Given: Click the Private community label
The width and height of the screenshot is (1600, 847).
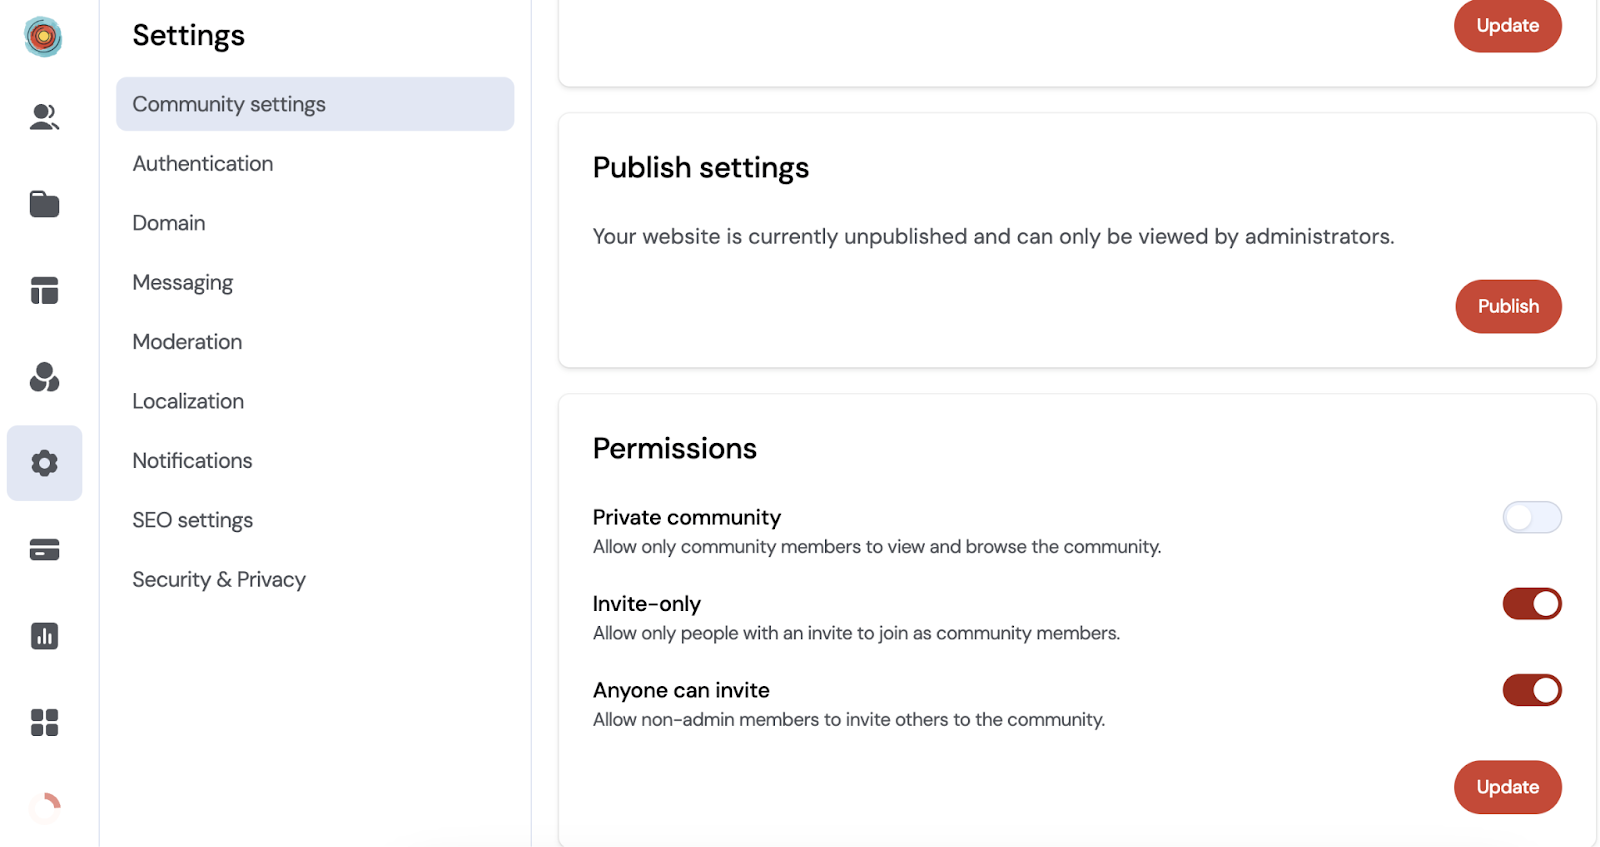Looking at the screenshot, I should pyautogui.click(x=687, y=517).
